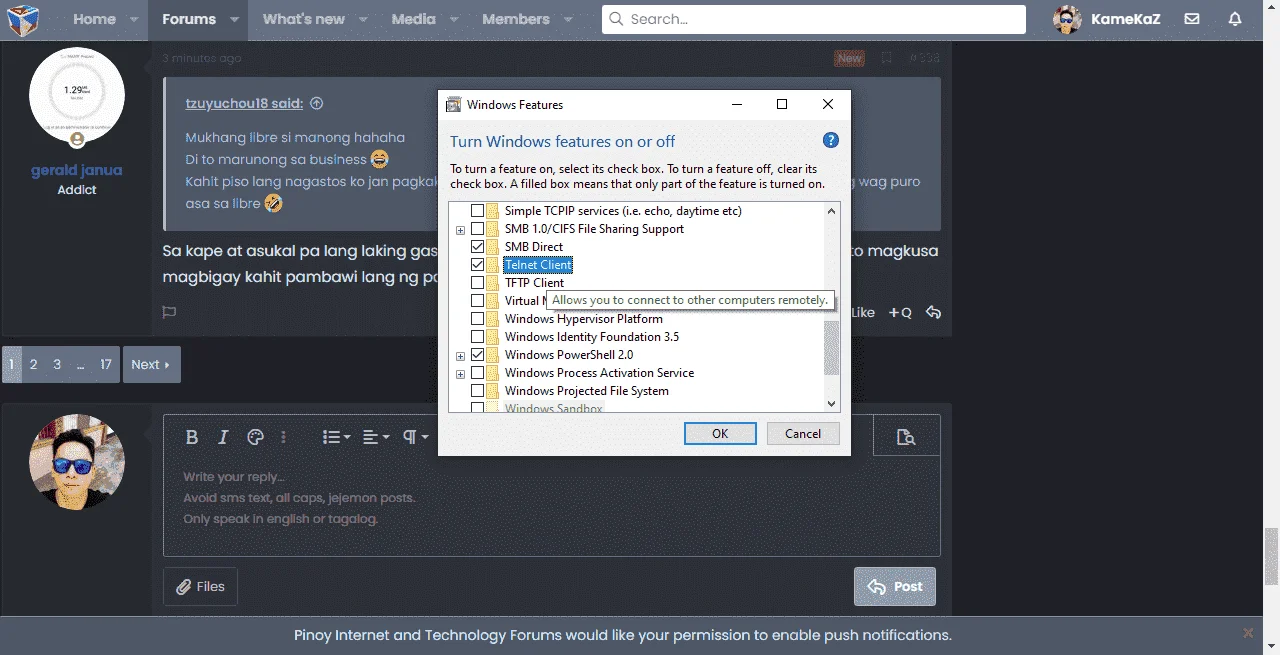
Task: Uncheck Windows PowerShell 2.0 checkbox
Action: (x=477, y=355)
